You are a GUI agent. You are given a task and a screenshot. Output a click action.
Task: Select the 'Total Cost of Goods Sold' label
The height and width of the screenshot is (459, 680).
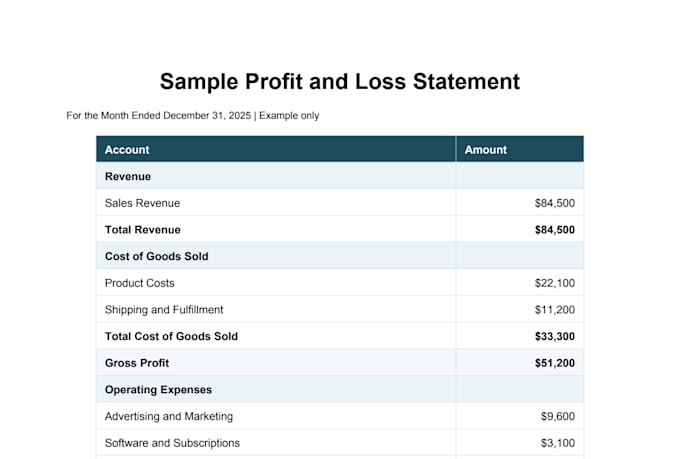click(171, 336)
